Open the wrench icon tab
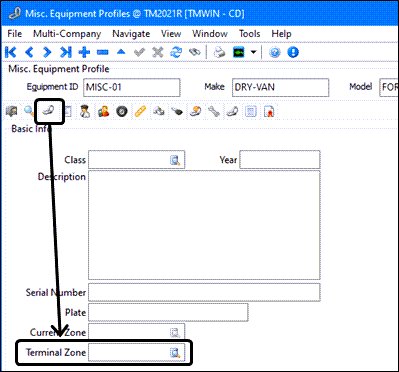The width and height of the screenshot is (399, 372). (x=213, y=112)
